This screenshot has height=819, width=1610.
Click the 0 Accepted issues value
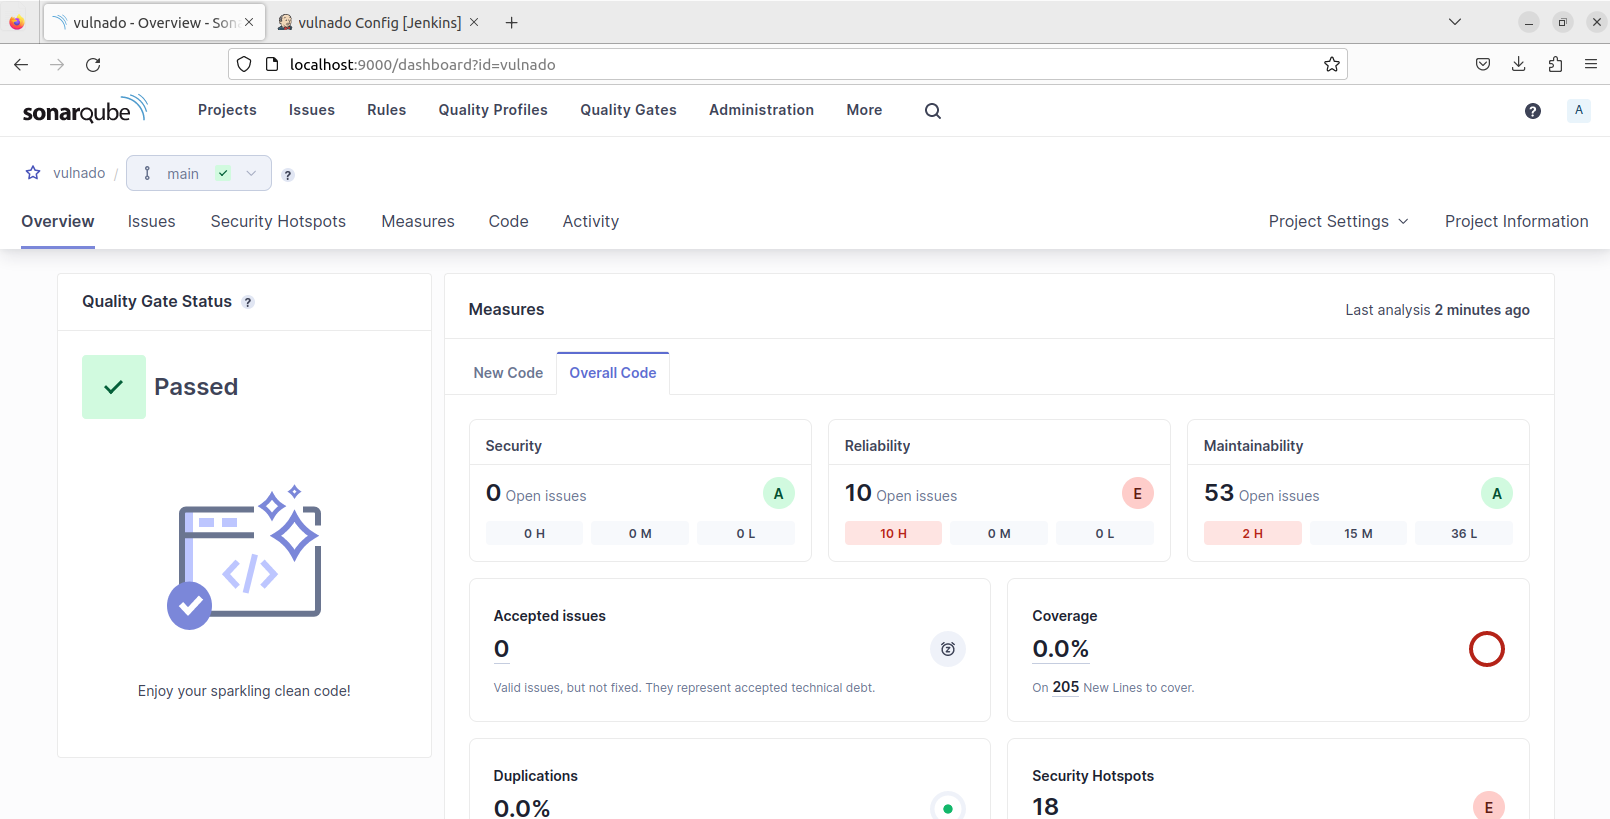(502, 649)
